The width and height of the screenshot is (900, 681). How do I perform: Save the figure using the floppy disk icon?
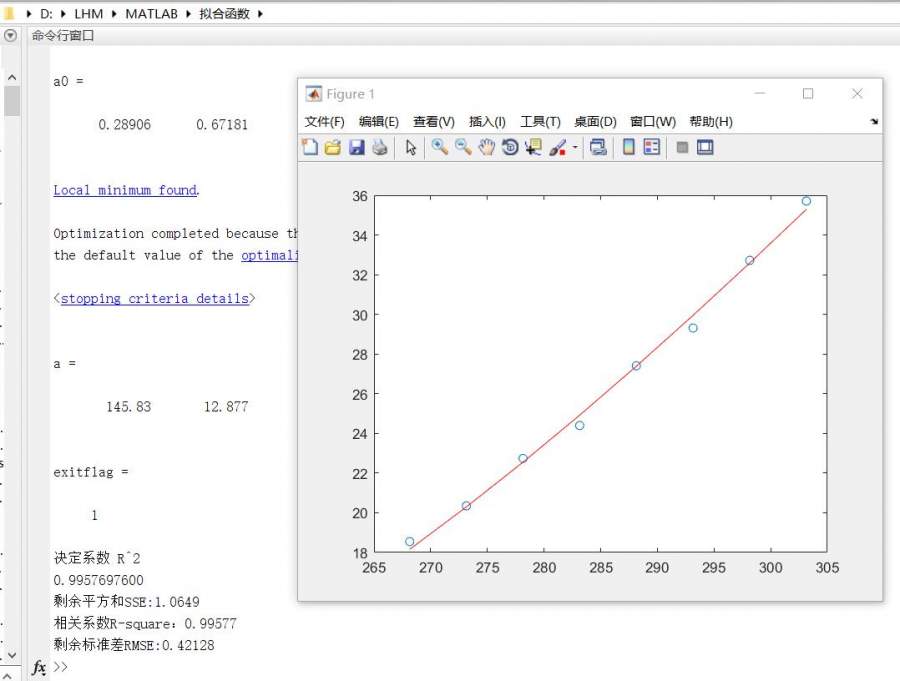coord(357,148)
